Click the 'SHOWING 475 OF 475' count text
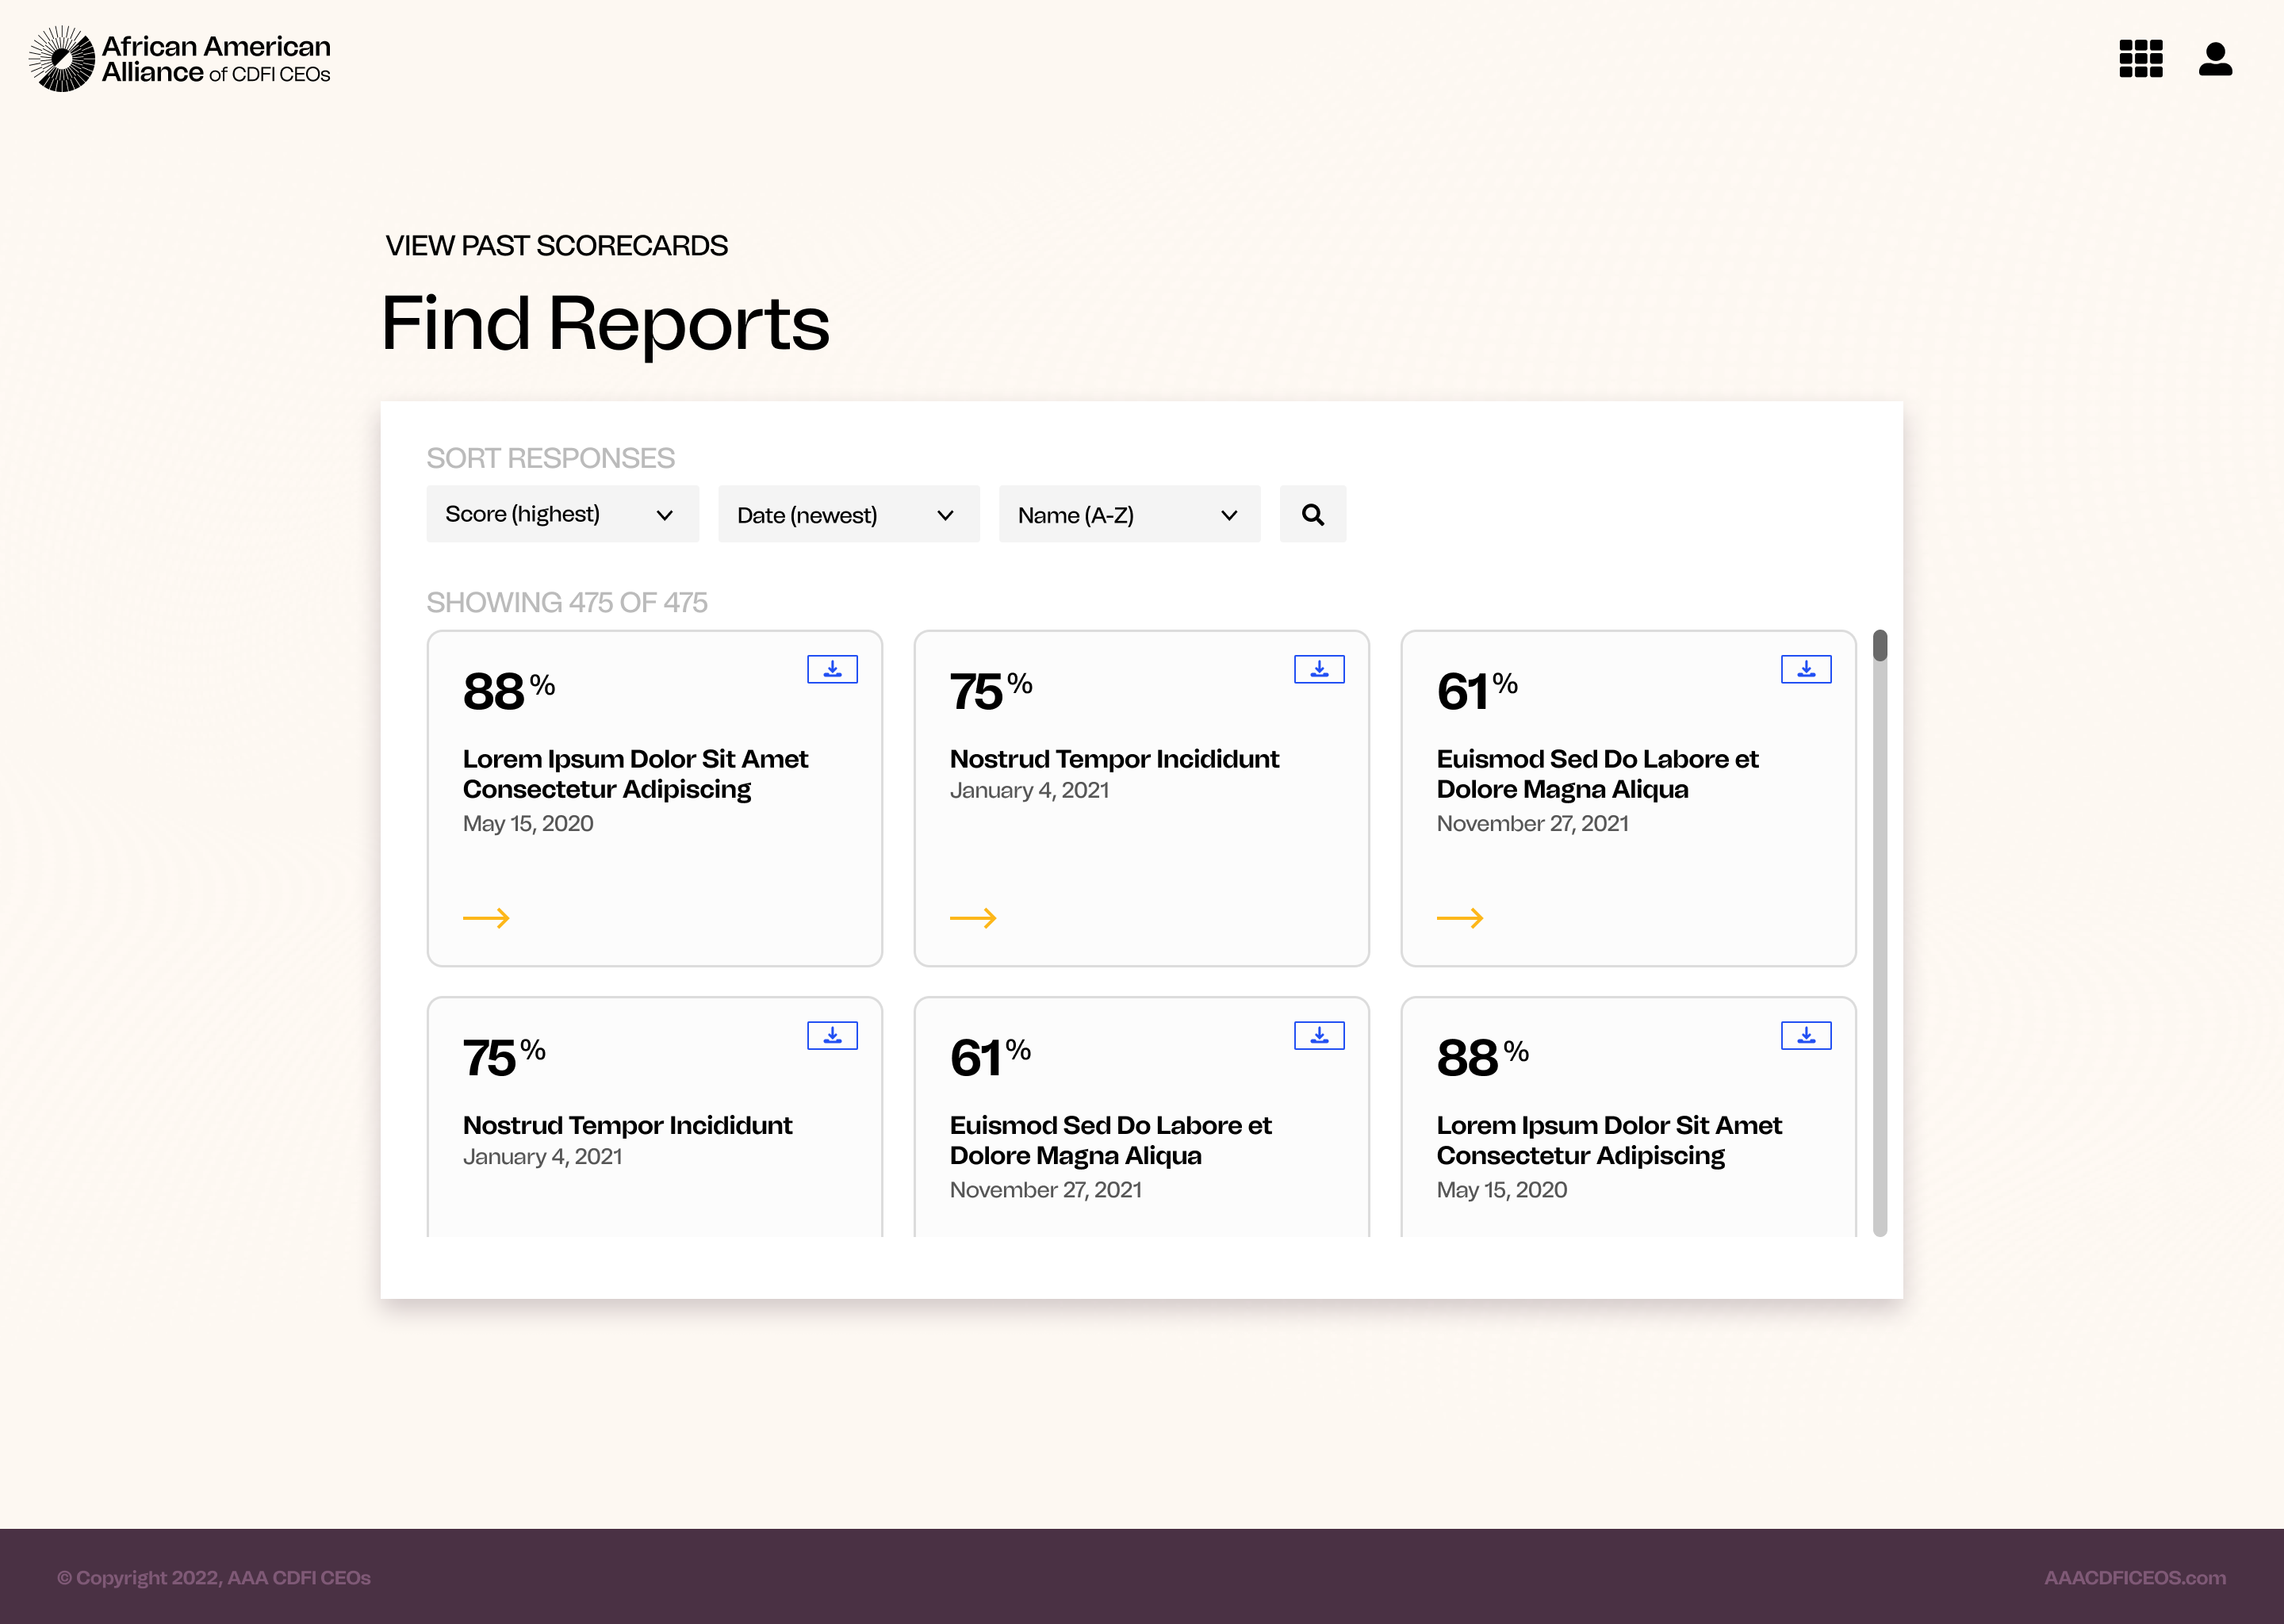Image resolution: width=2284 pixels, height=1624 pixels. (x=567, y=602)
